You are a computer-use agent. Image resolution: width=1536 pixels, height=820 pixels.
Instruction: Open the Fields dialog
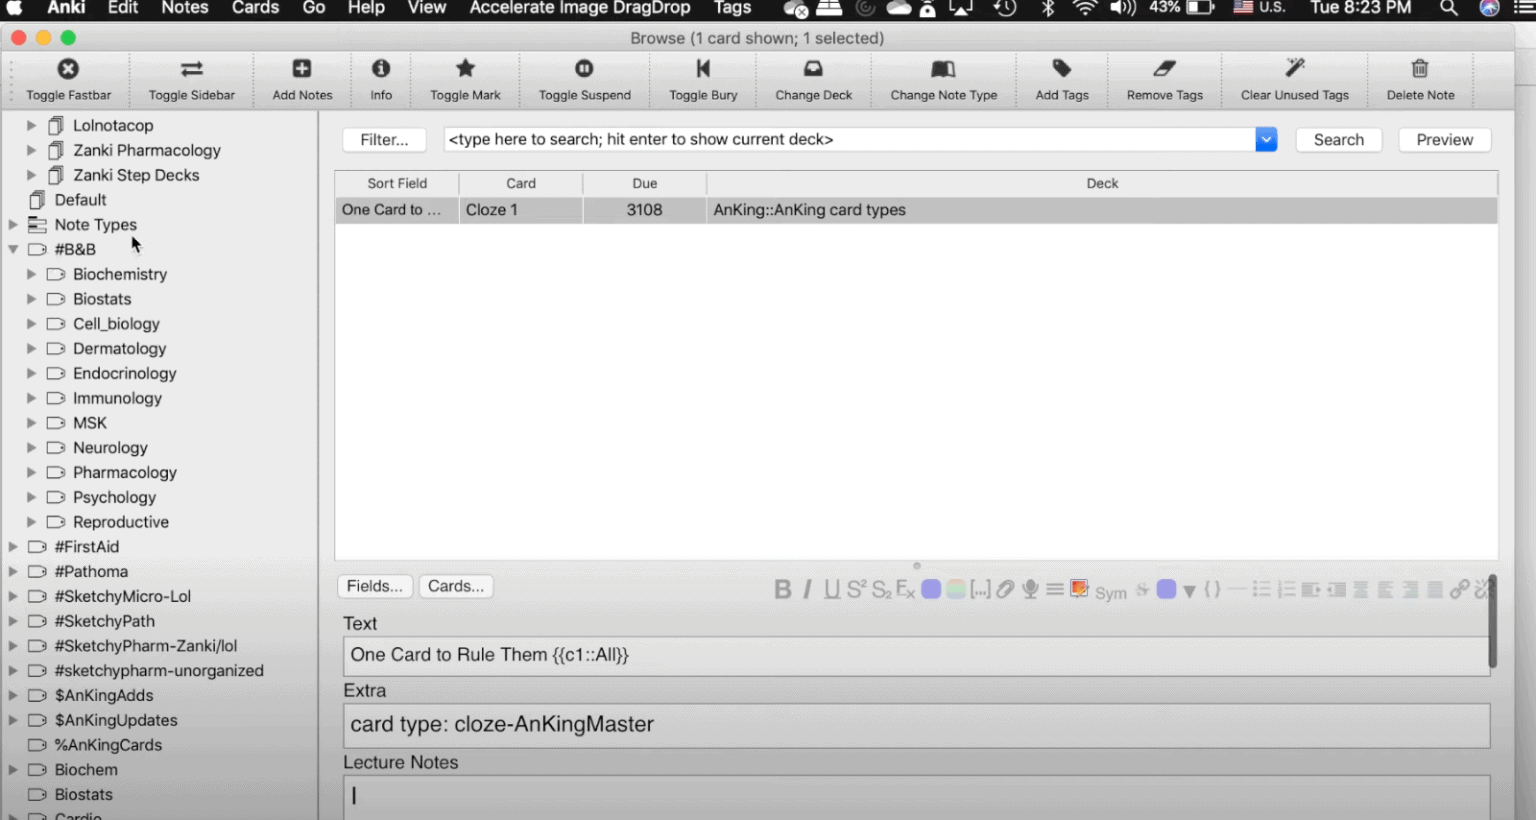pos(374,586)
